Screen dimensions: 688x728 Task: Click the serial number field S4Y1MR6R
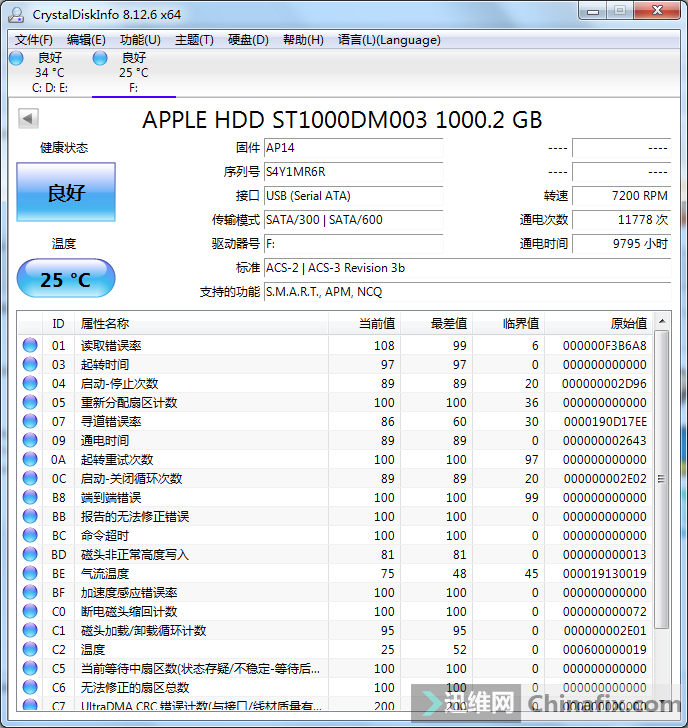click(x=353, y=172)
